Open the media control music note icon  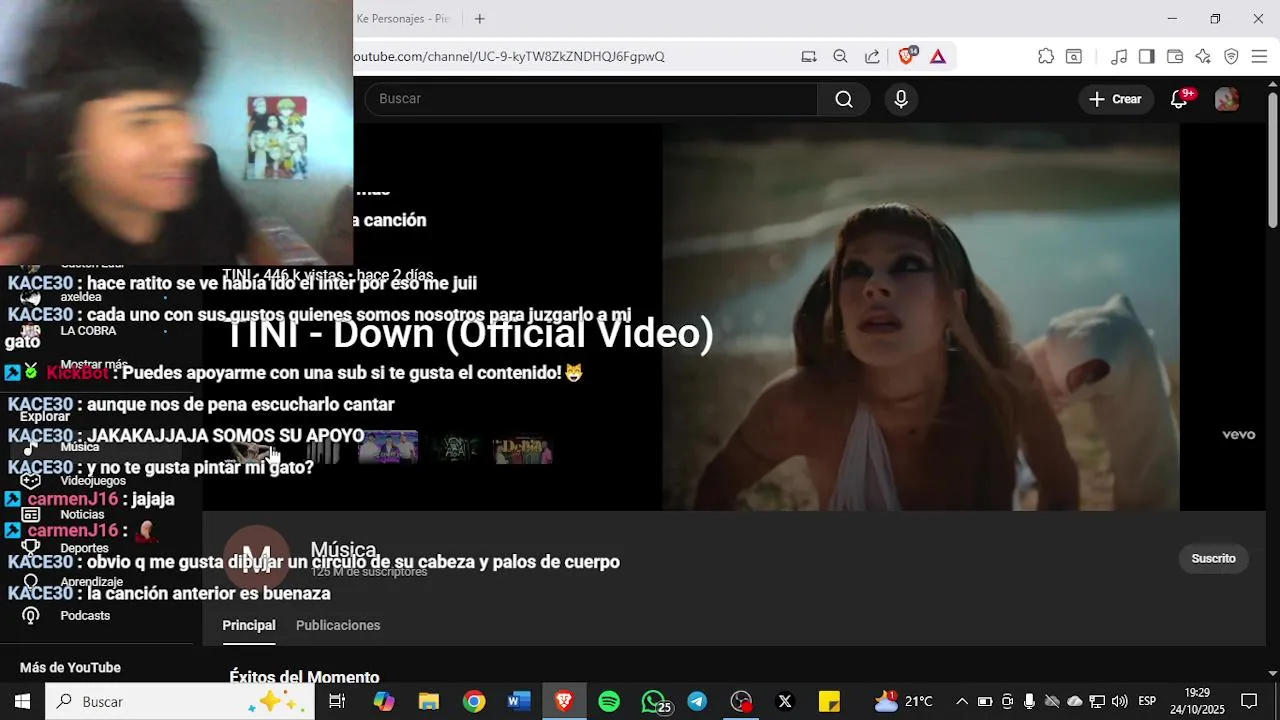(x=1119, y=57)
